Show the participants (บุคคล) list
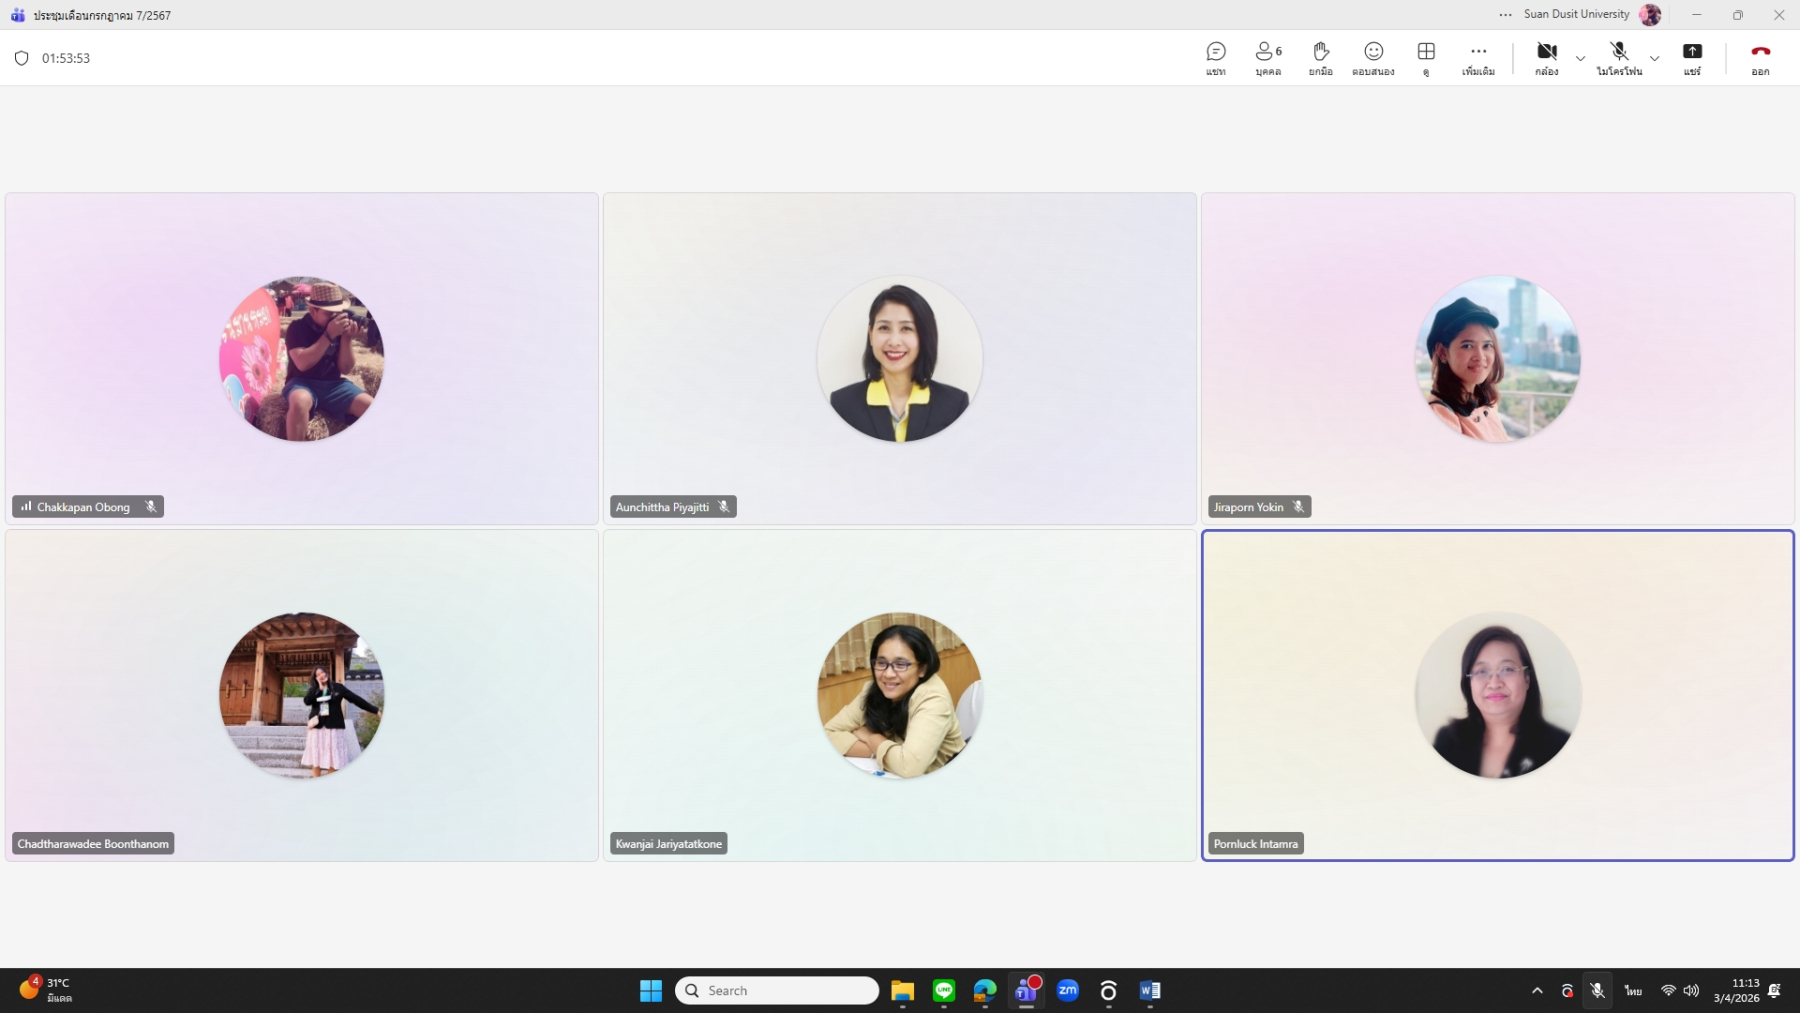This screenshot has height=1013, width=1800. 1268,58
